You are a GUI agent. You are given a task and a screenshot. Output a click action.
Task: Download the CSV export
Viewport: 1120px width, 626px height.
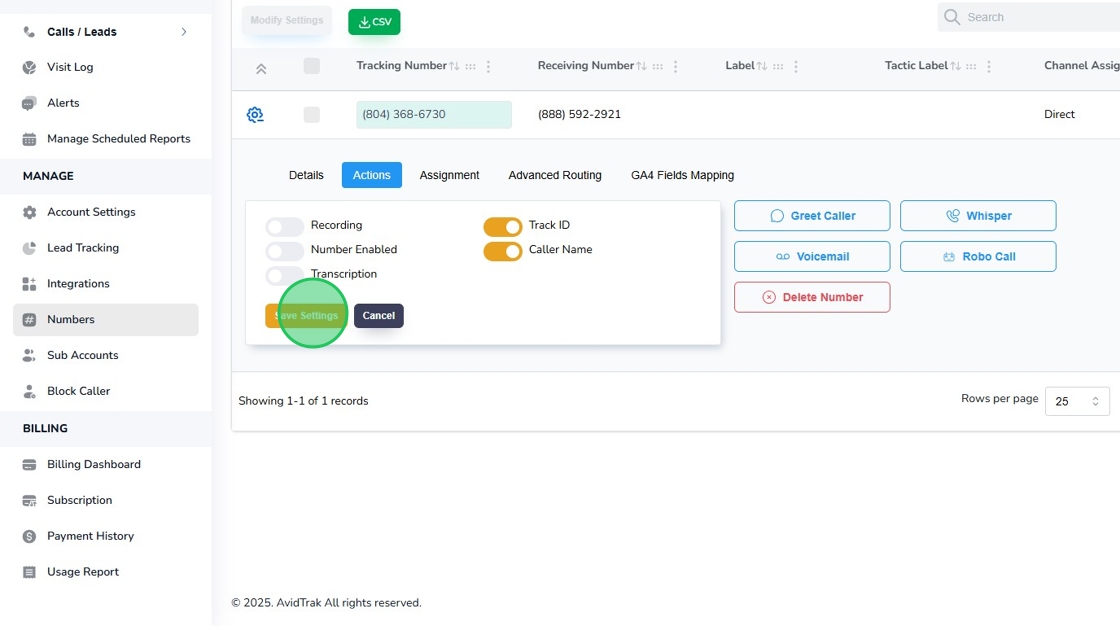pyautogui.click(x=374, y=21)
